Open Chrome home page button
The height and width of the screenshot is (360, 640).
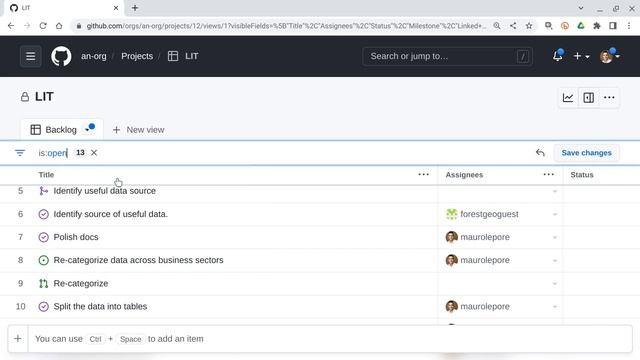click(x=59, y=26)
